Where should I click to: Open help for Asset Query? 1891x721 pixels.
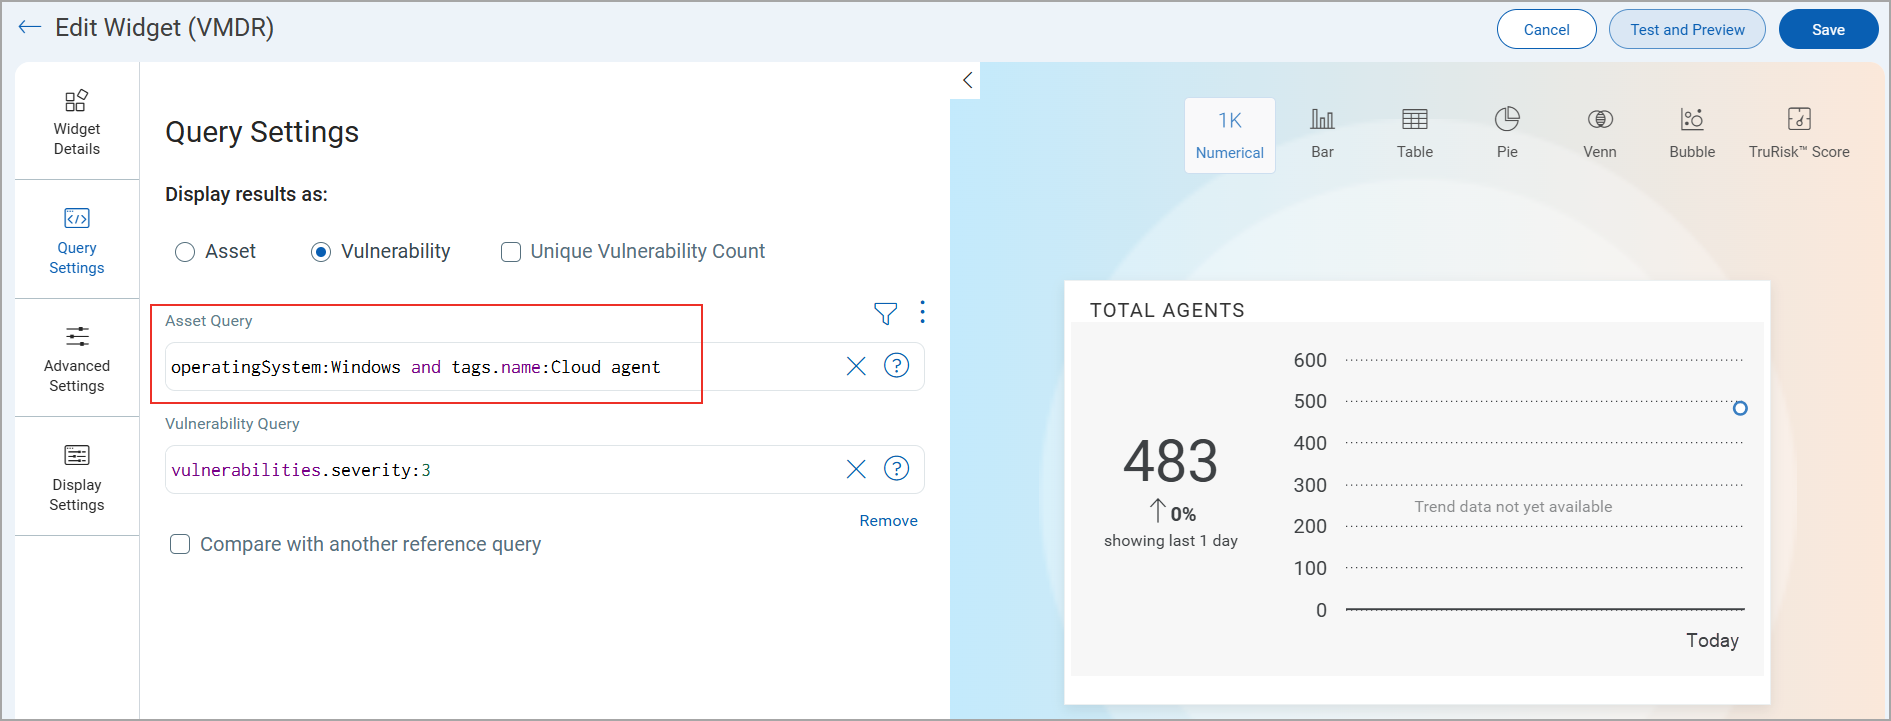(x=897, y=366)
